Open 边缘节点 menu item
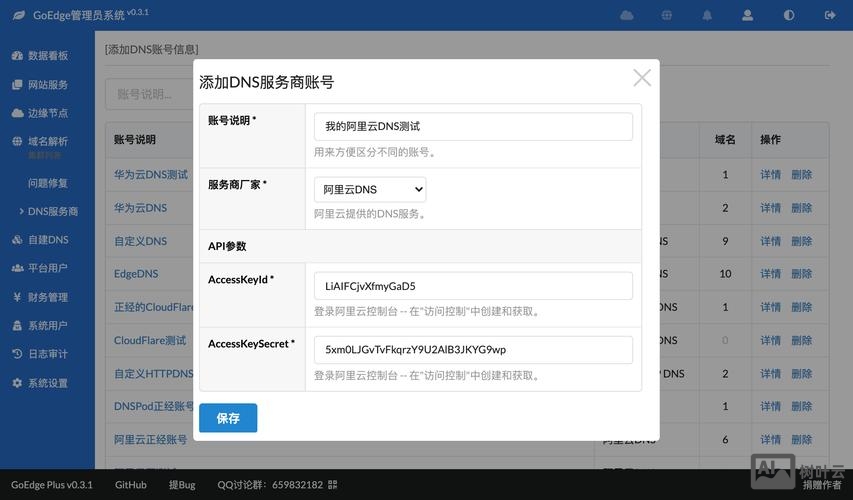 click(x=48, y=113)
